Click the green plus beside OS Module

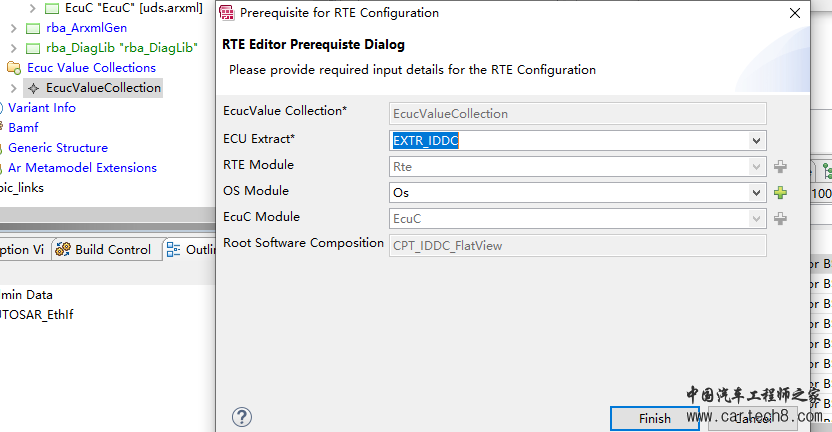pos(780,193)
